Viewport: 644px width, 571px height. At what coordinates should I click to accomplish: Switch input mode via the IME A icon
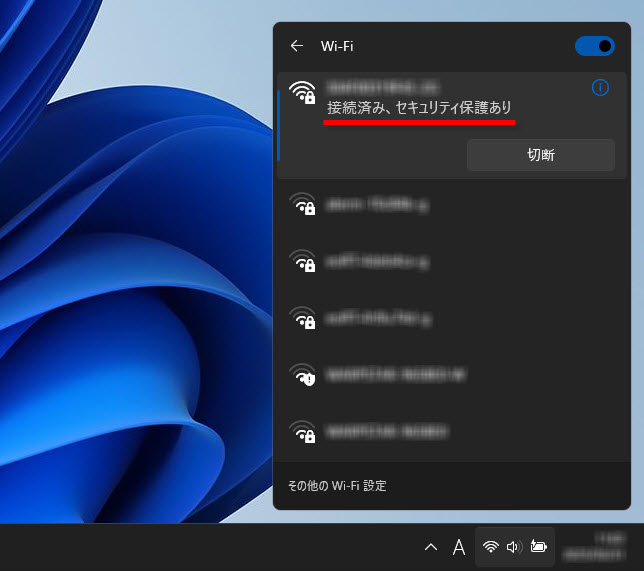coord(459,547)
